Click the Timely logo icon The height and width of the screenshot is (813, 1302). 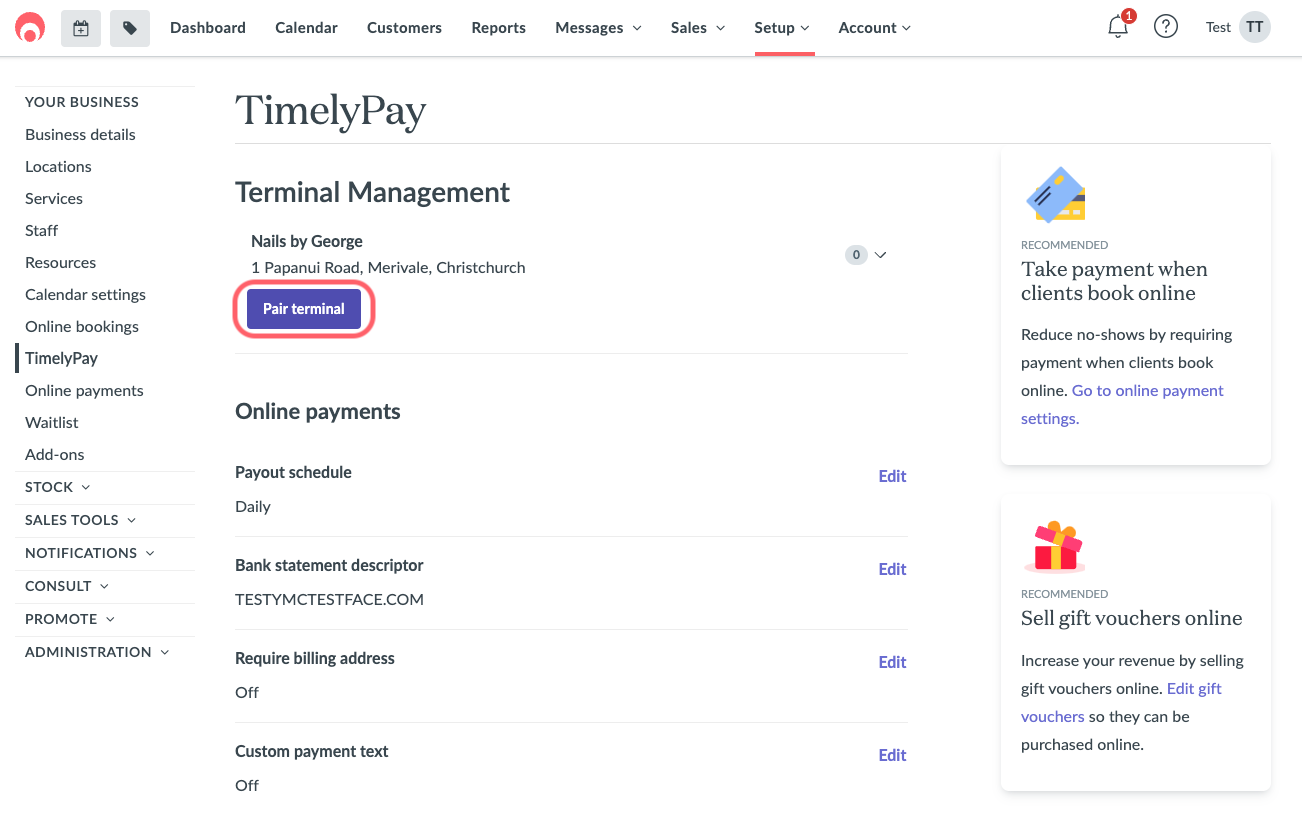click(30, 28)
